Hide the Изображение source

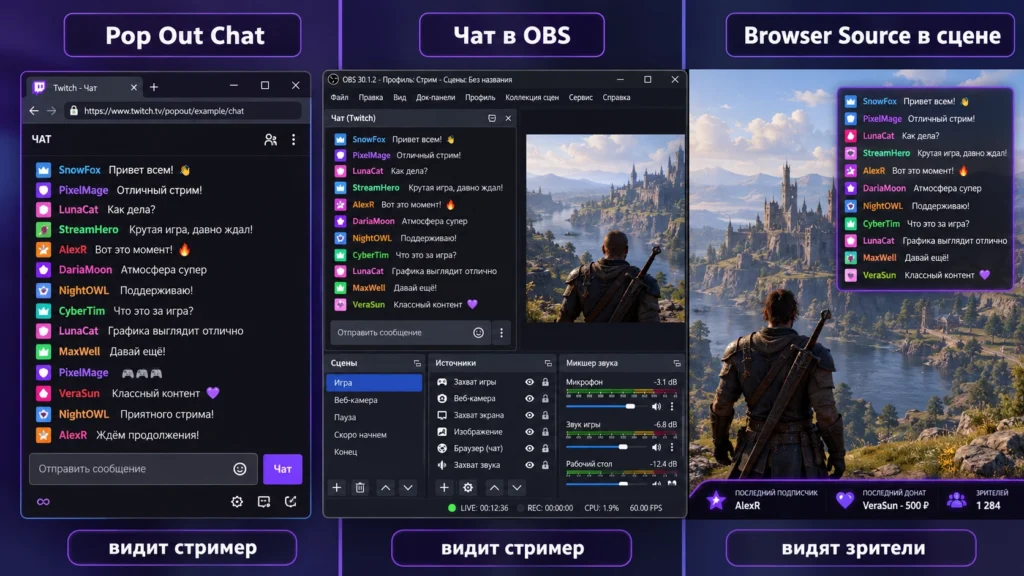[x=529, y=432]
